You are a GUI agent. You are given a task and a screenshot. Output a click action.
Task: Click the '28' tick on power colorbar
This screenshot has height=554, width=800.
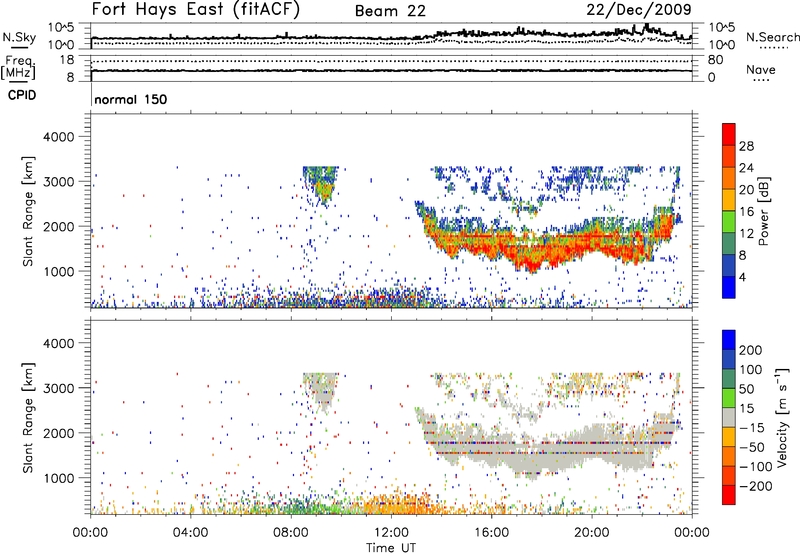click(746, 146)
